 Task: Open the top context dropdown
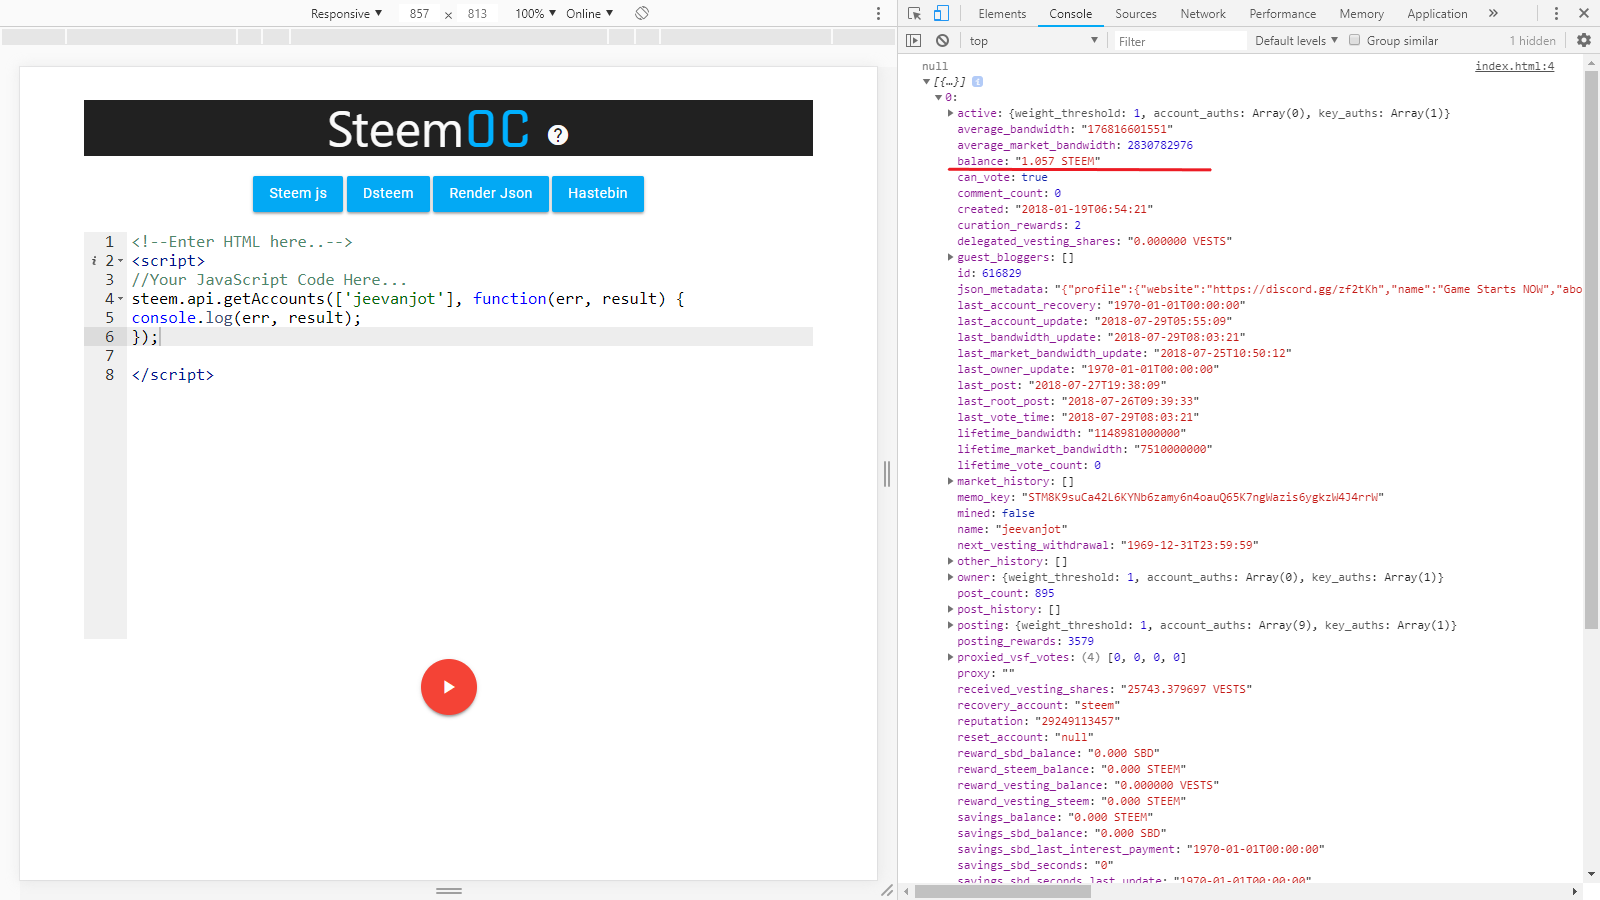(x=1033, y=41)
